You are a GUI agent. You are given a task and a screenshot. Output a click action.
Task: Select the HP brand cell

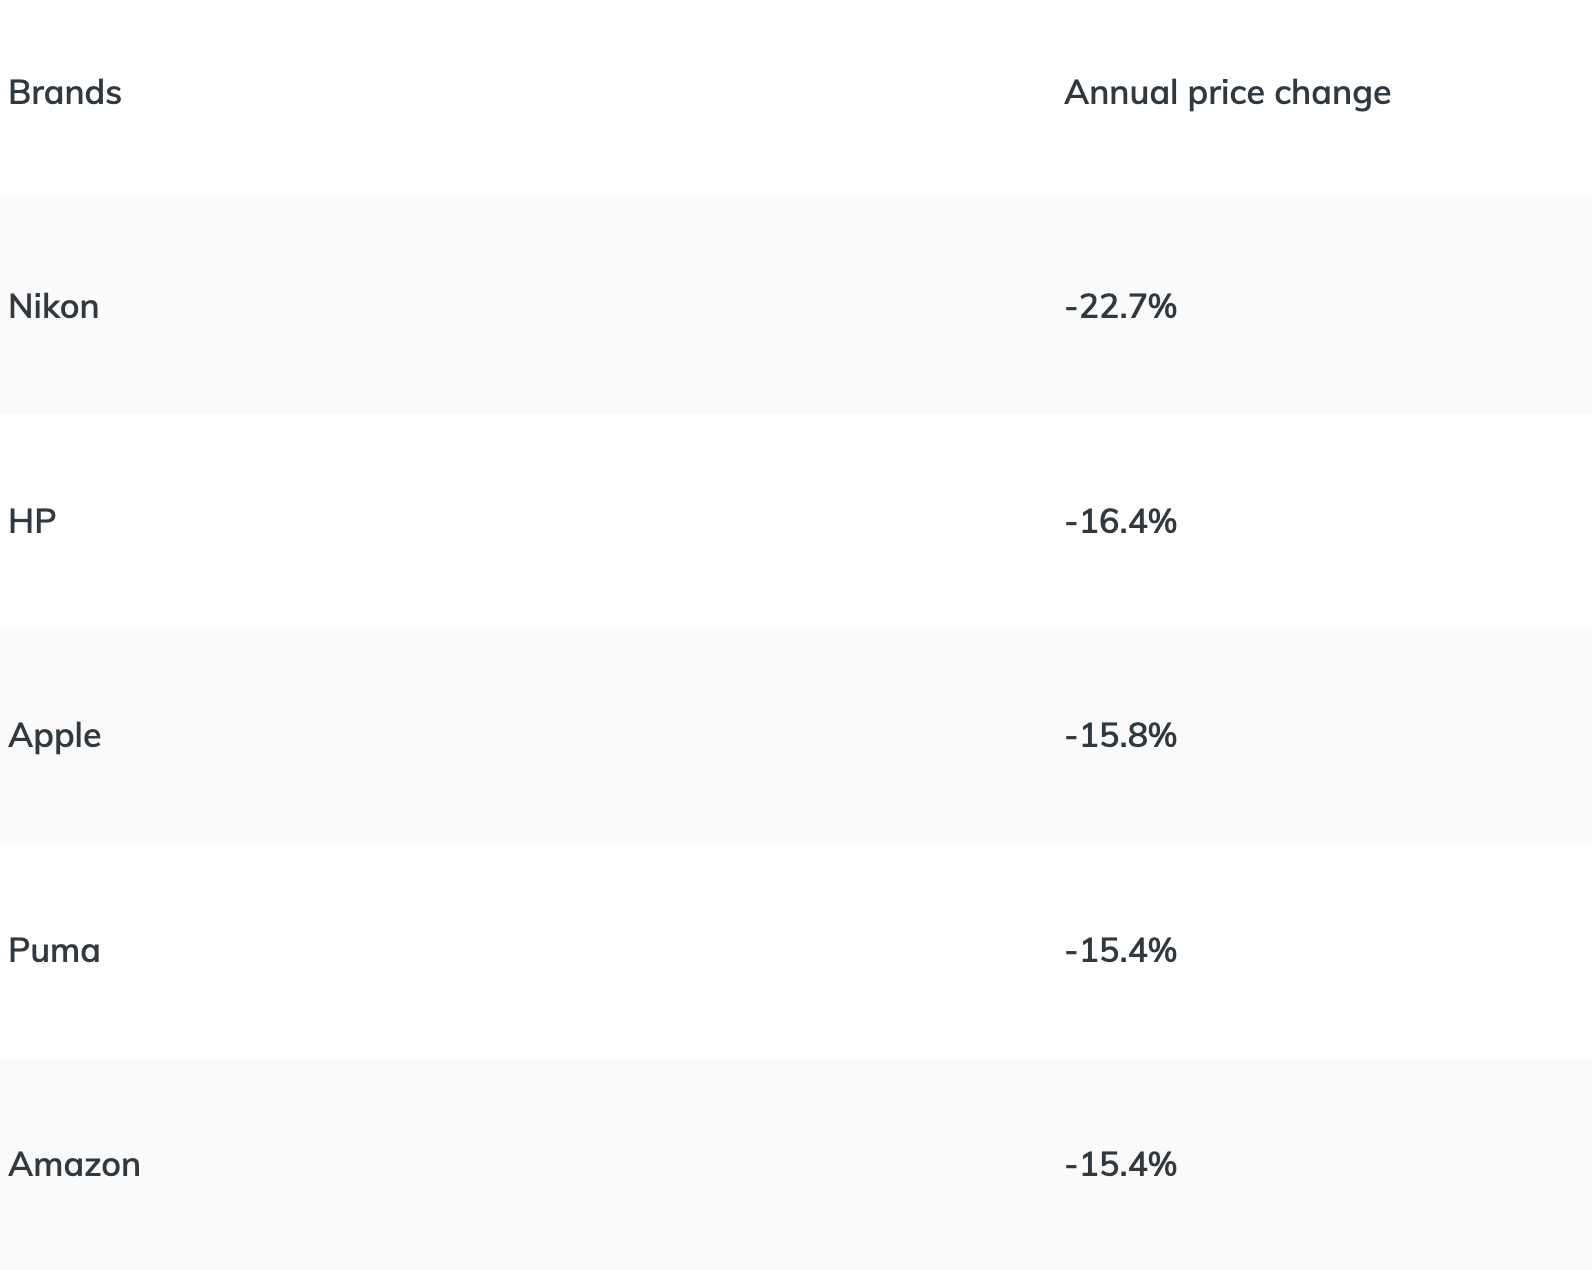[32, 521]
